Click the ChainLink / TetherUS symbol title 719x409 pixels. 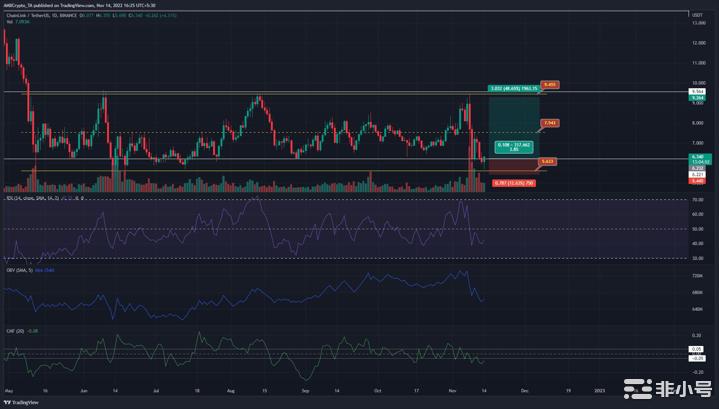[x=27, y=16]
